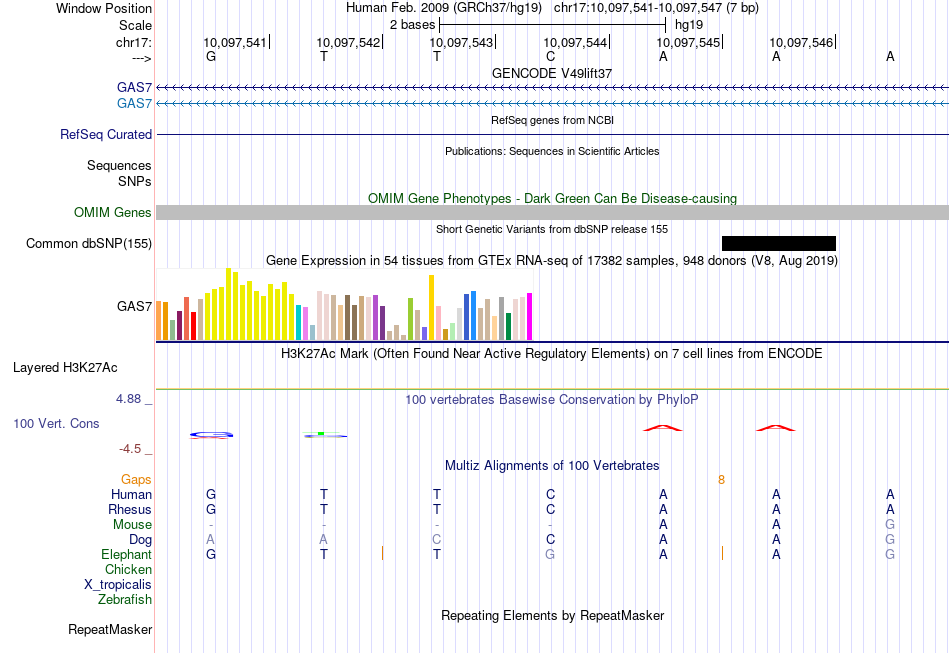Click the hg19 label beside the scale bar

(x=689, y=25)
